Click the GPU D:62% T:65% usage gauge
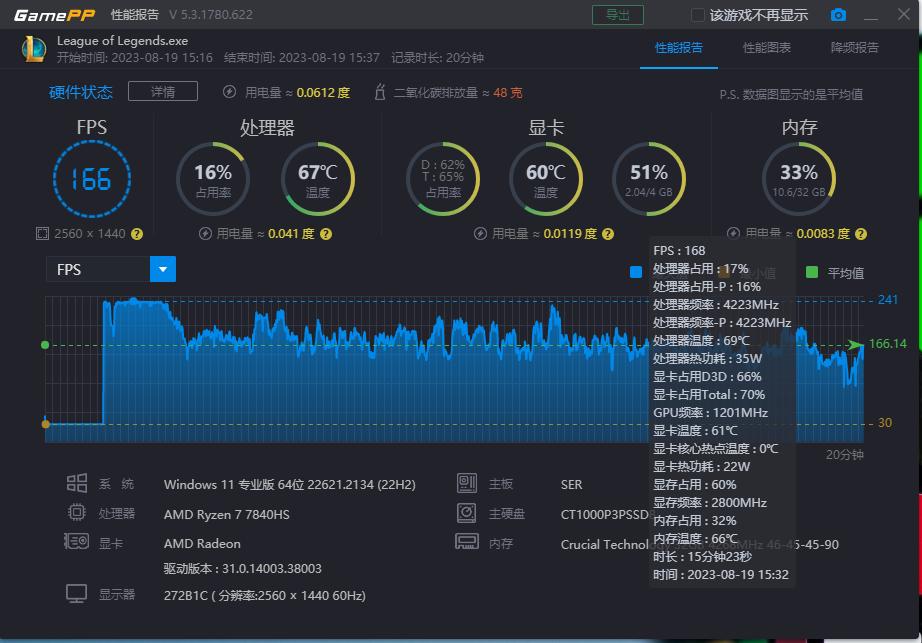 pyautogui.click(x=443, y=179)
